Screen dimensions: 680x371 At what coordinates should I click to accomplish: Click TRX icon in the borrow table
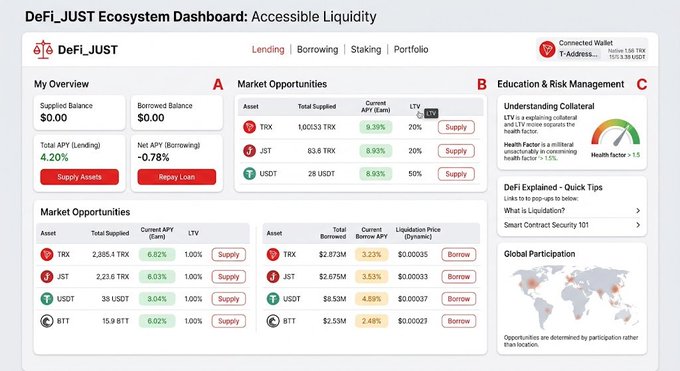coord(273,254)
